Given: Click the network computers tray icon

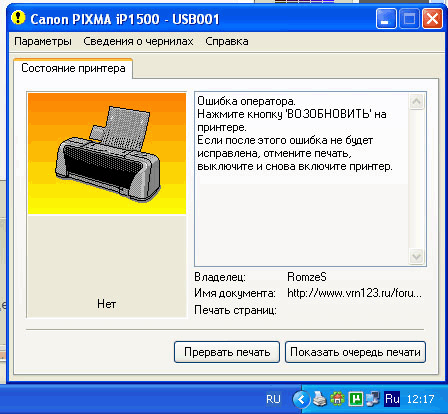Looking at the screenshot, I should [x=373, y=399].
